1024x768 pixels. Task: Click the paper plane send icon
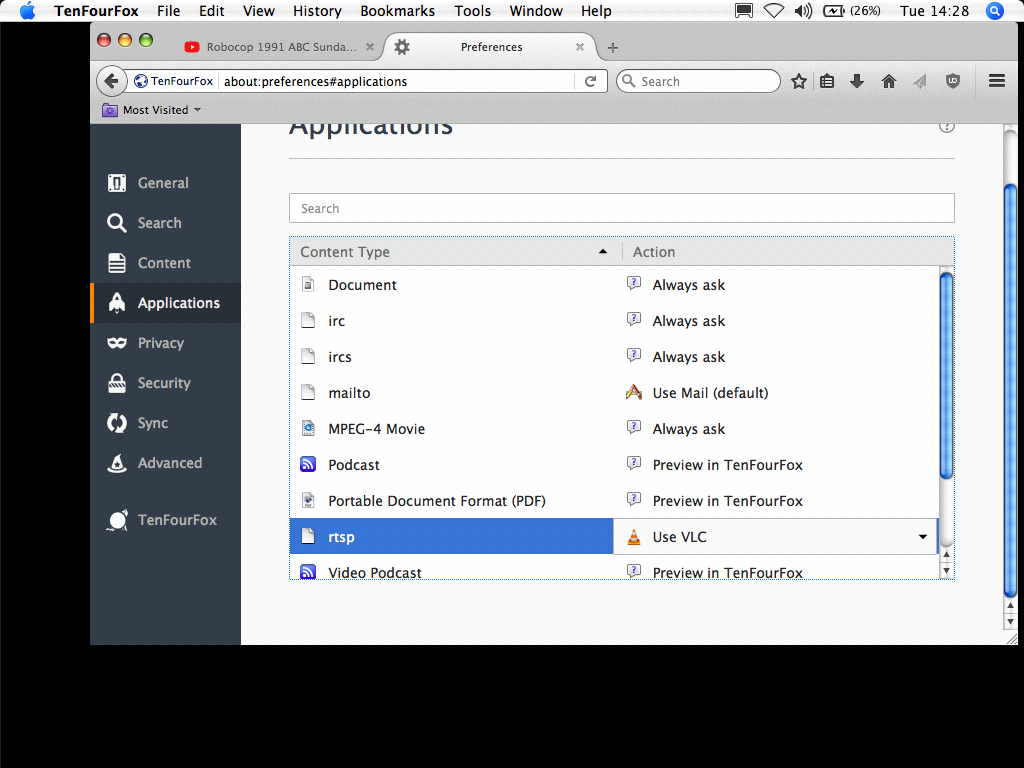[920, 81]
